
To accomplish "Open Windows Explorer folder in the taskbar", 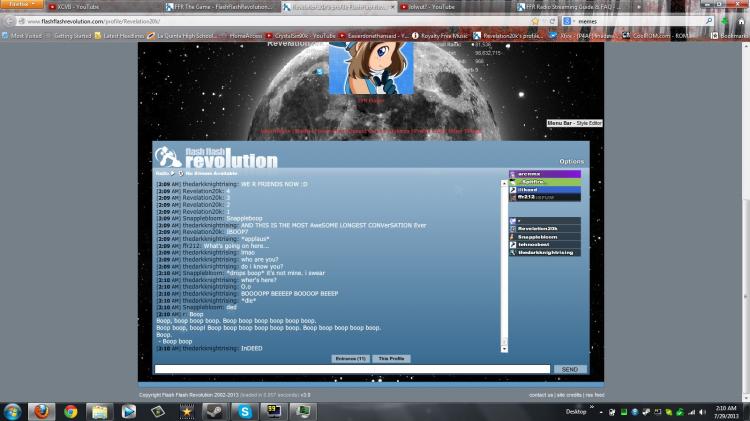I will [100, 410].
